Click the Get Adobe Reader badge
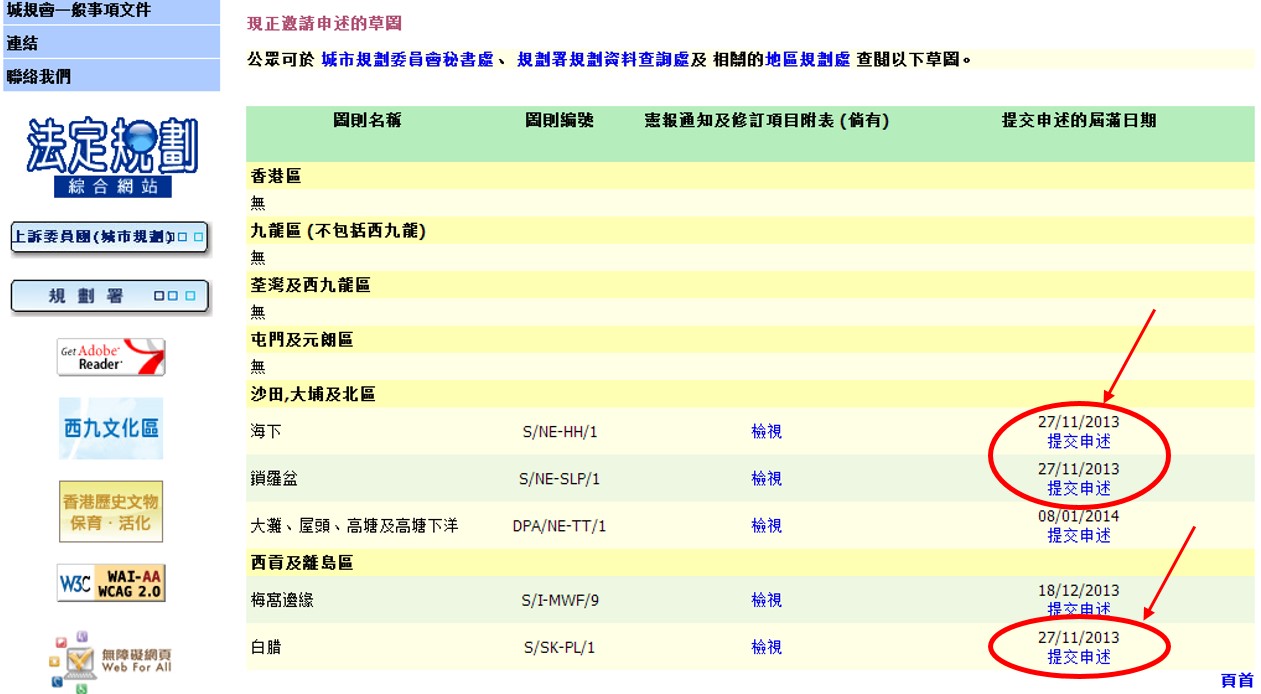Viewport: 1261px width, 694px height. [111, 357]
